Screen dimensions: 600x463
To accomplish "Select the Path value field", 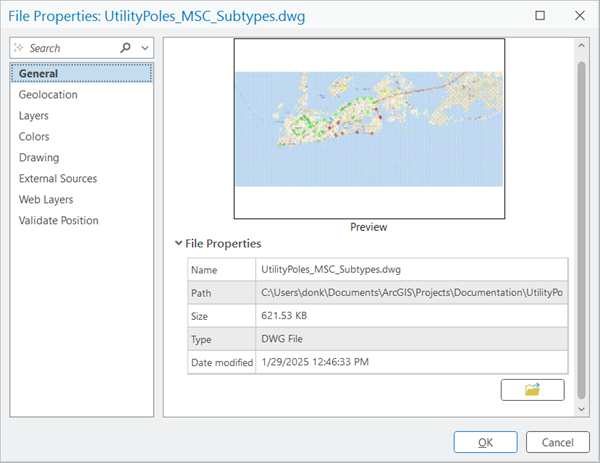I will [x=410, y=292].
